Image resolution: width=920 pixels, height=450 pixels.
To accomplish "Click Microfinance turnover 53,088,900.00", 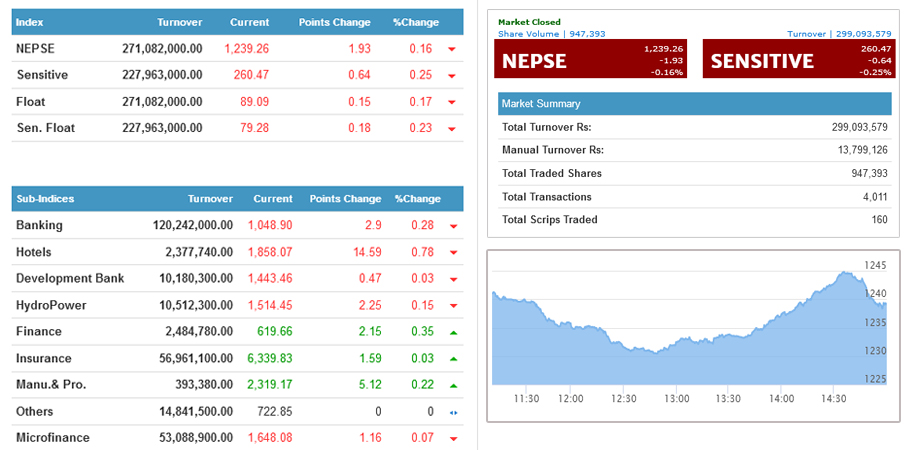I will (196, 438).
